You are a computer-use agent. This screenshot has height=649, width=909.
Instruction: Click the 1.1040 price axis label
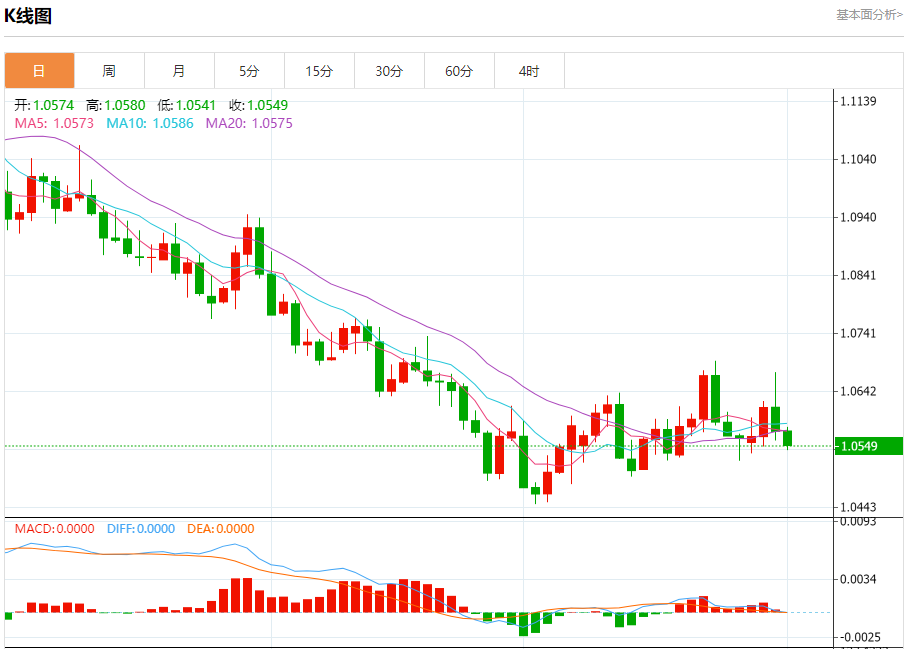pyautogui.click(x=858, y=159)
